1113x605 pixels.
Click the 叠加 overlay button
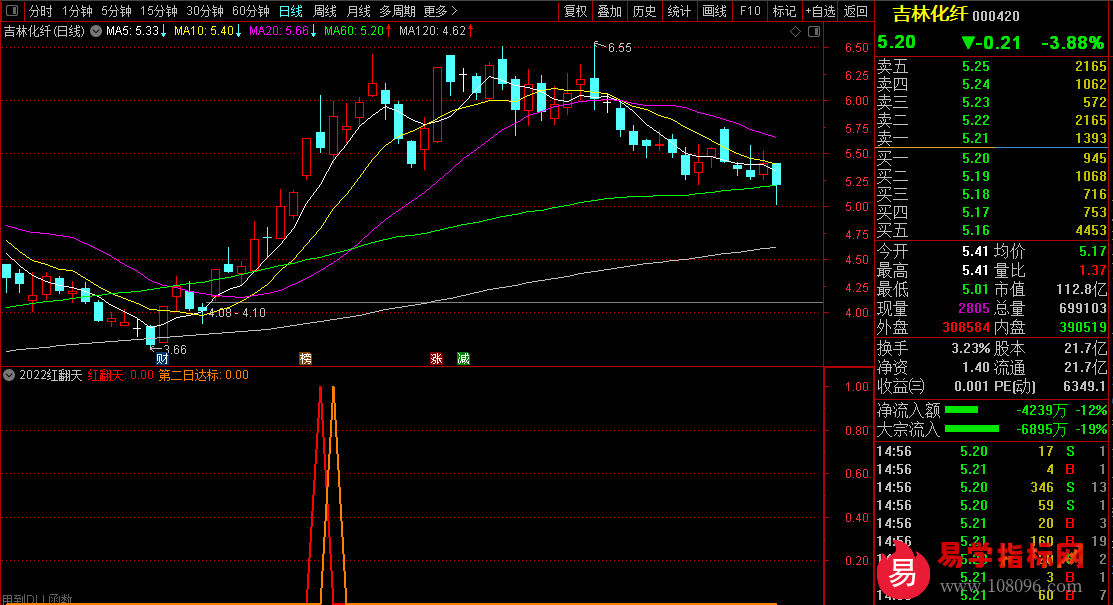tap(609, 11)
